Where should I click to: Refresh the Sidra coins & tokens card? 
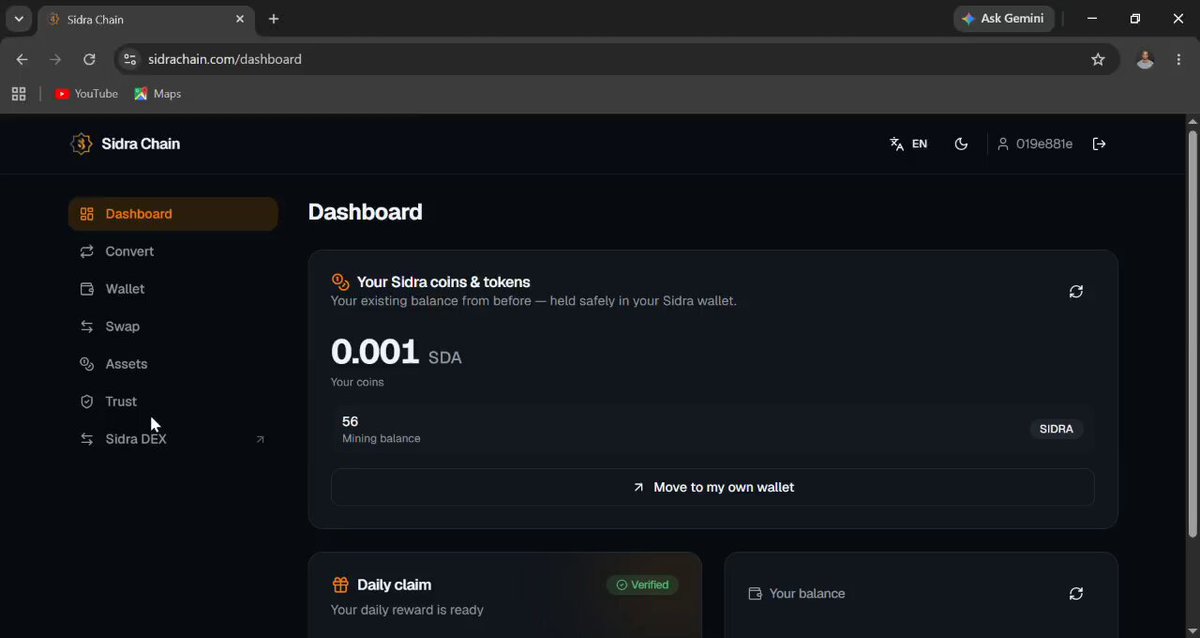pos(1076,291)
